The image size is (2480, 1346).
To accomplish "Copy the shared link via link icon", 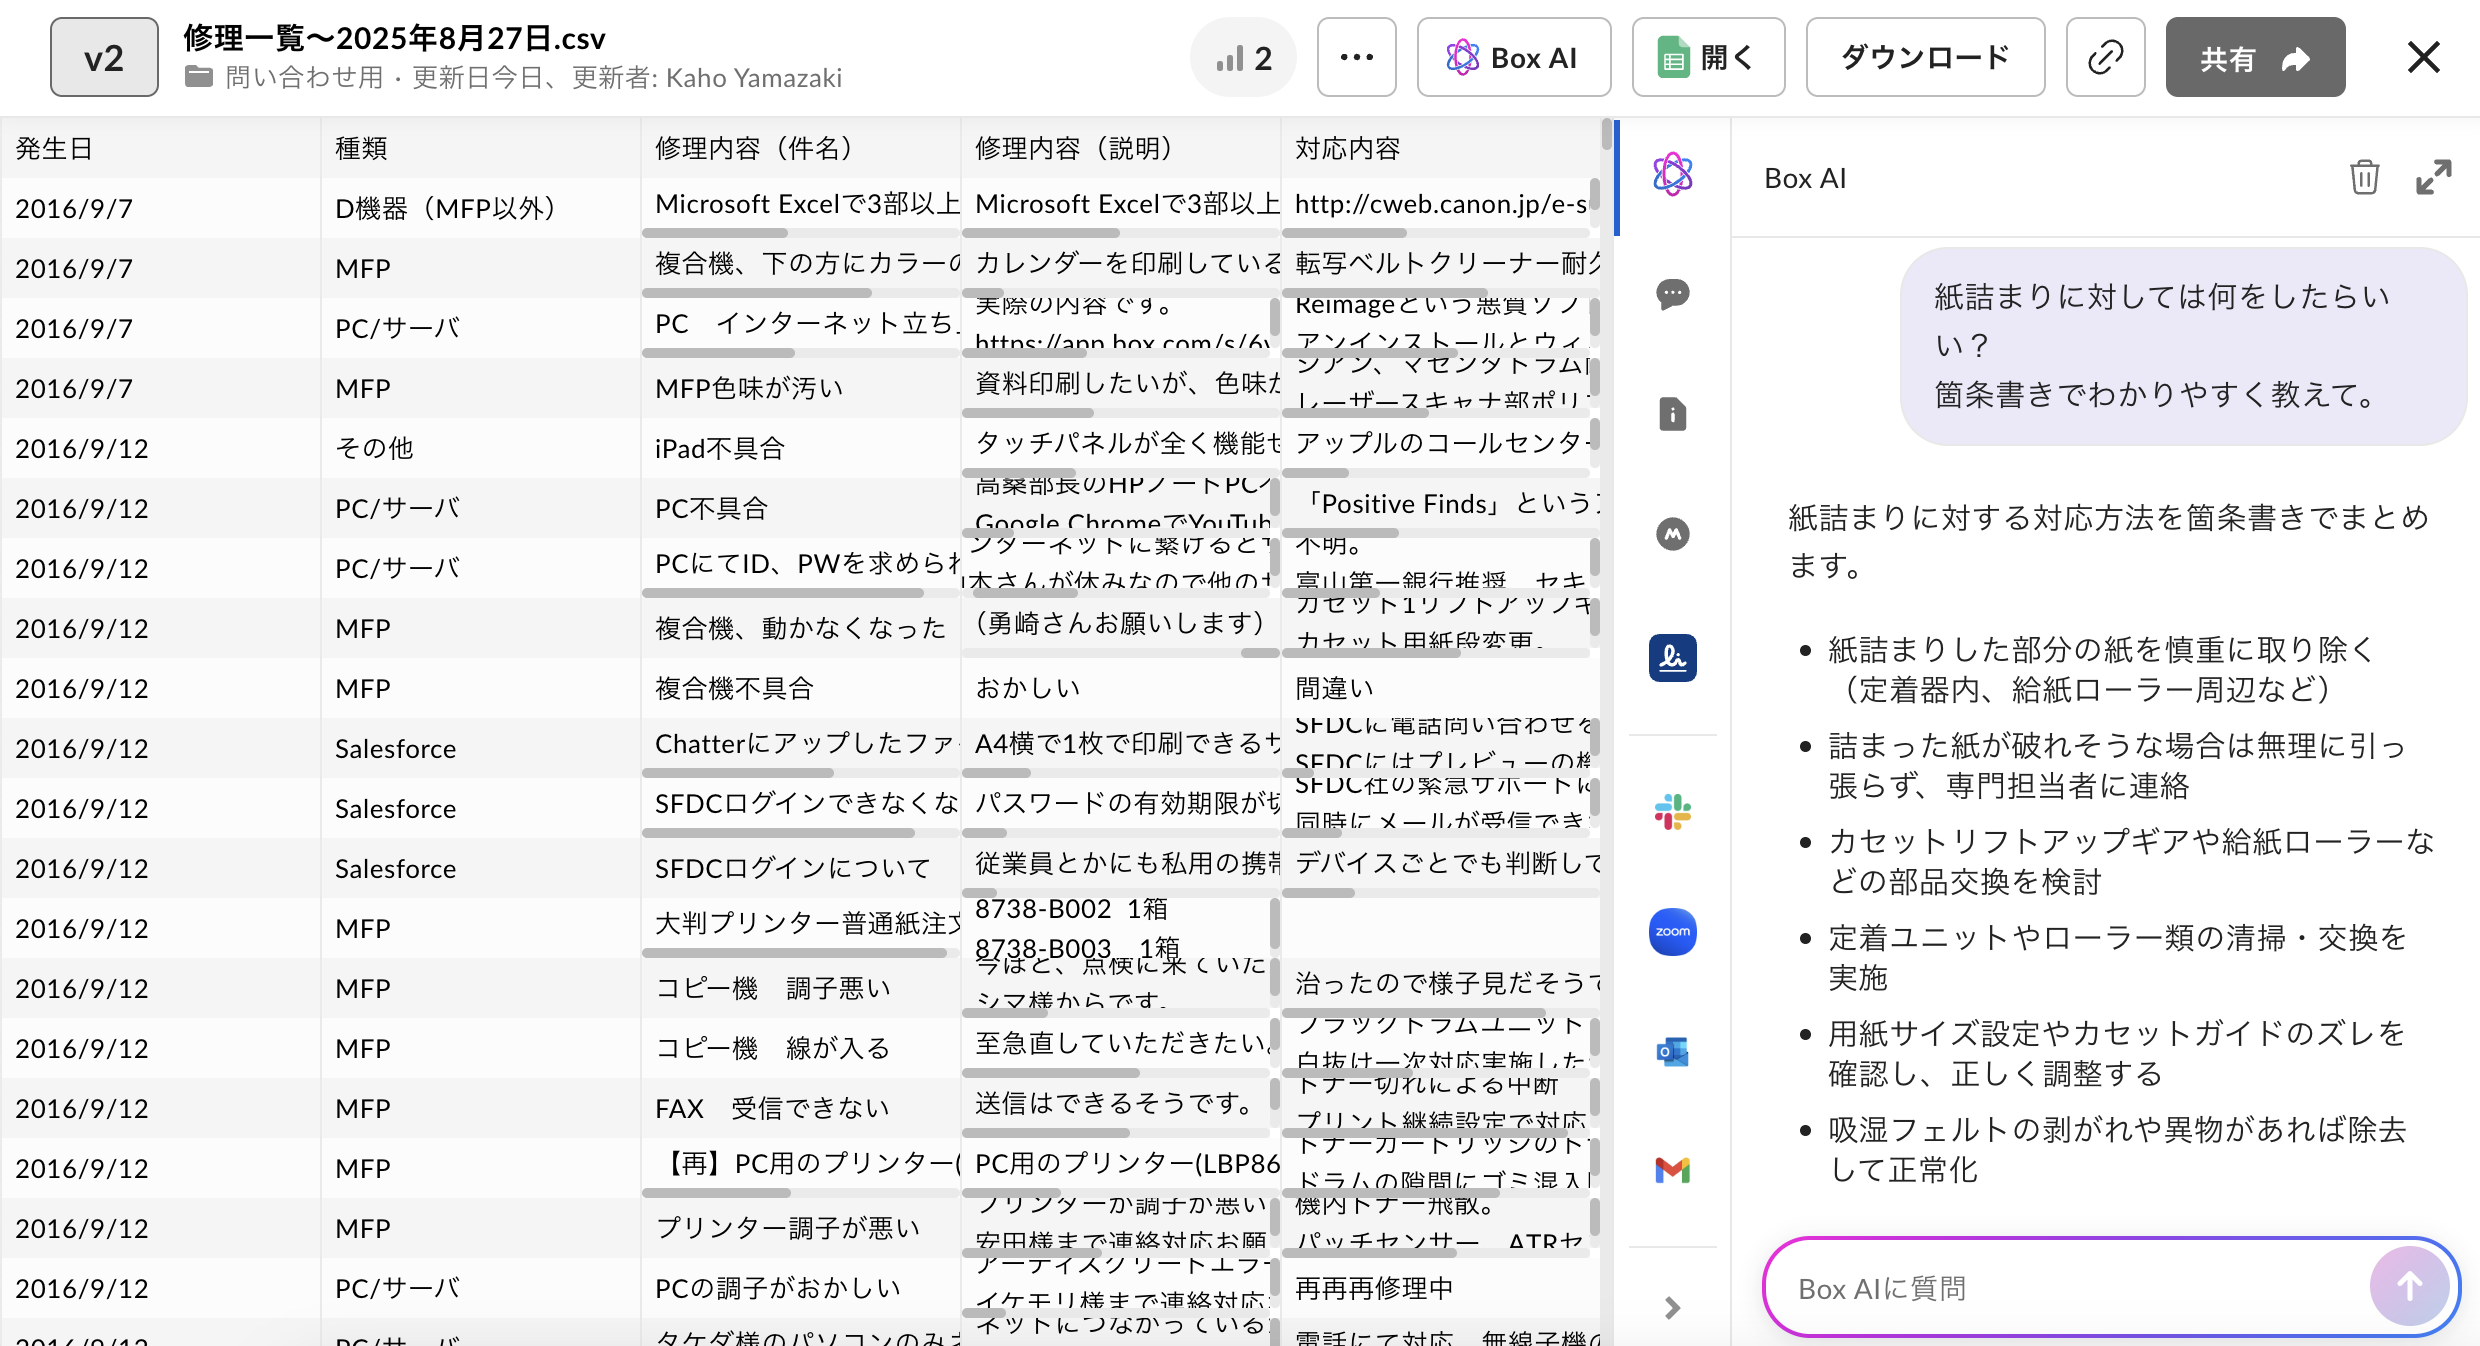I will pos(2105,57).
